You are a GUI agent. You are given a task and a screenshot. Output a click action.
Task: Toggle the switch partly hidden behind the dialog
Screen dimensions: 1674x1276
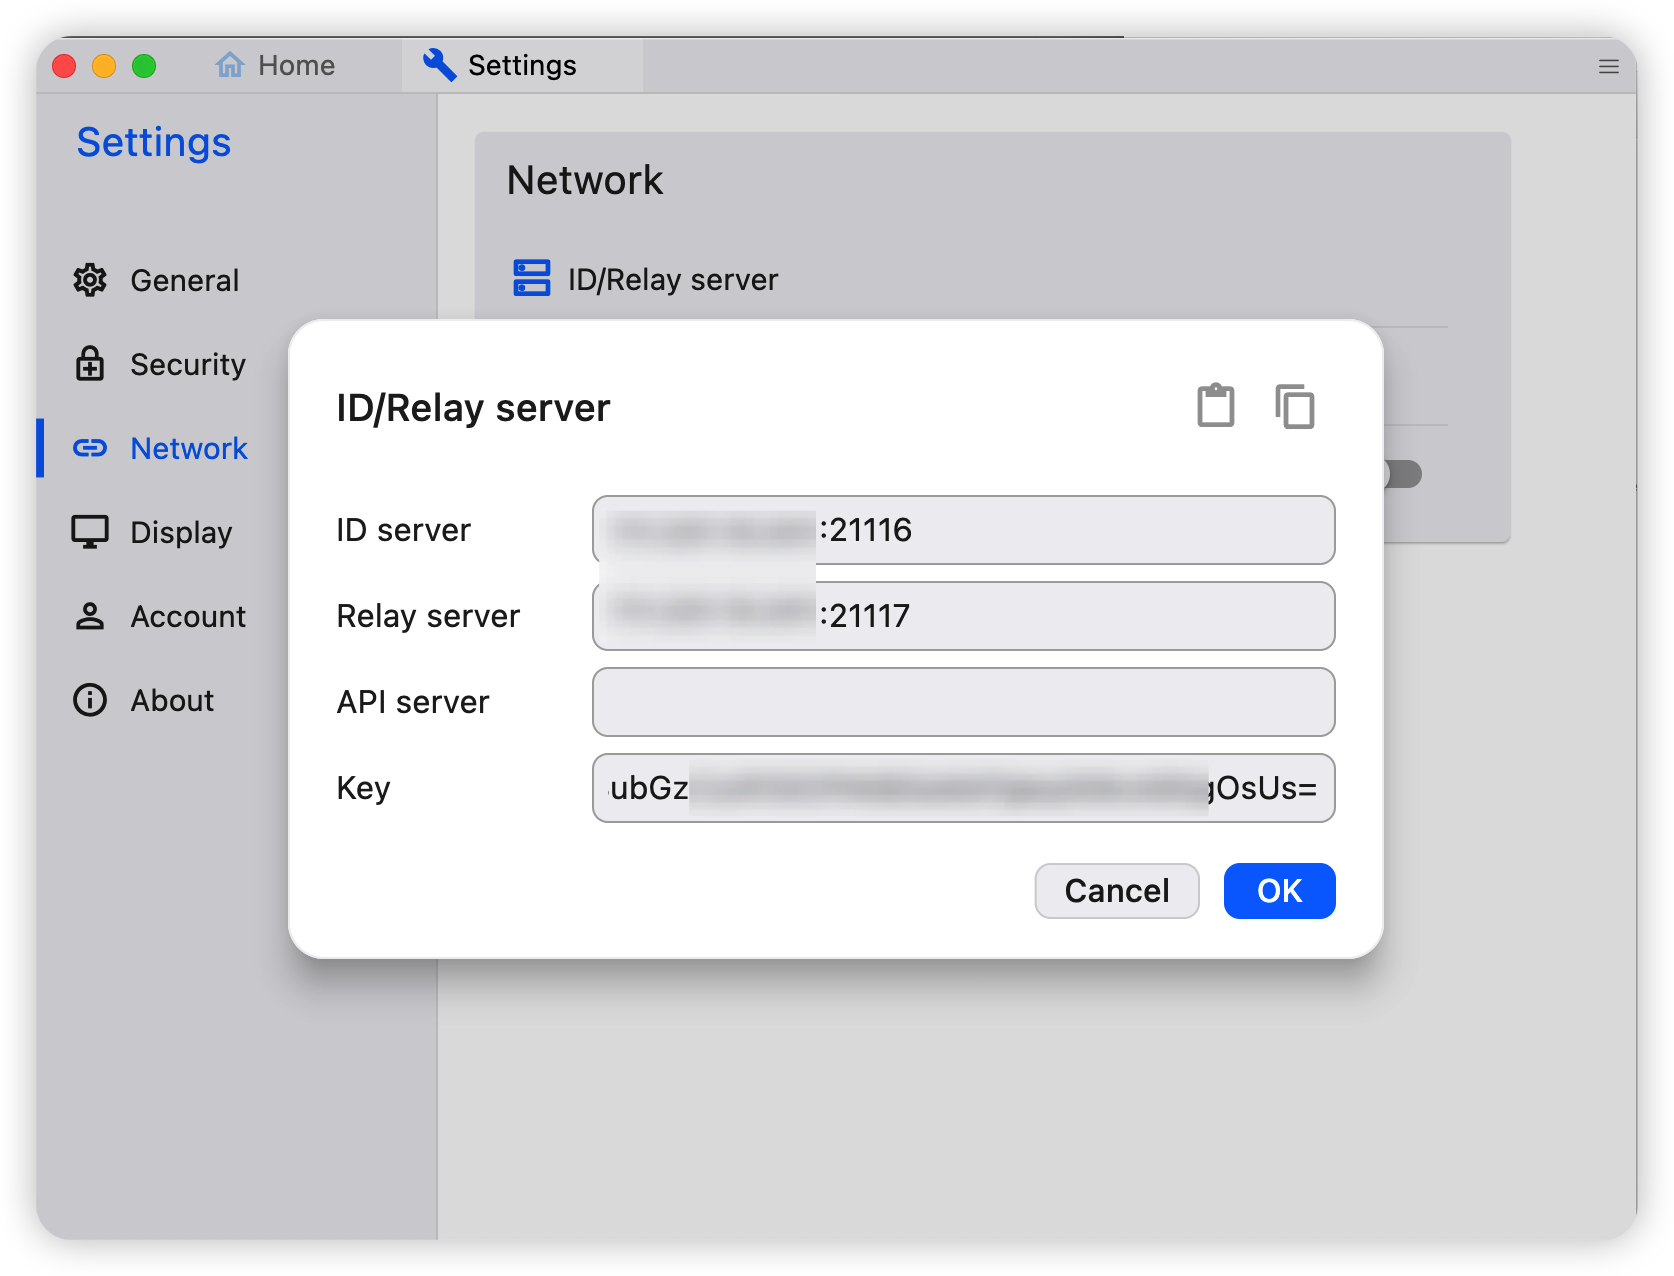[1403, 474]
